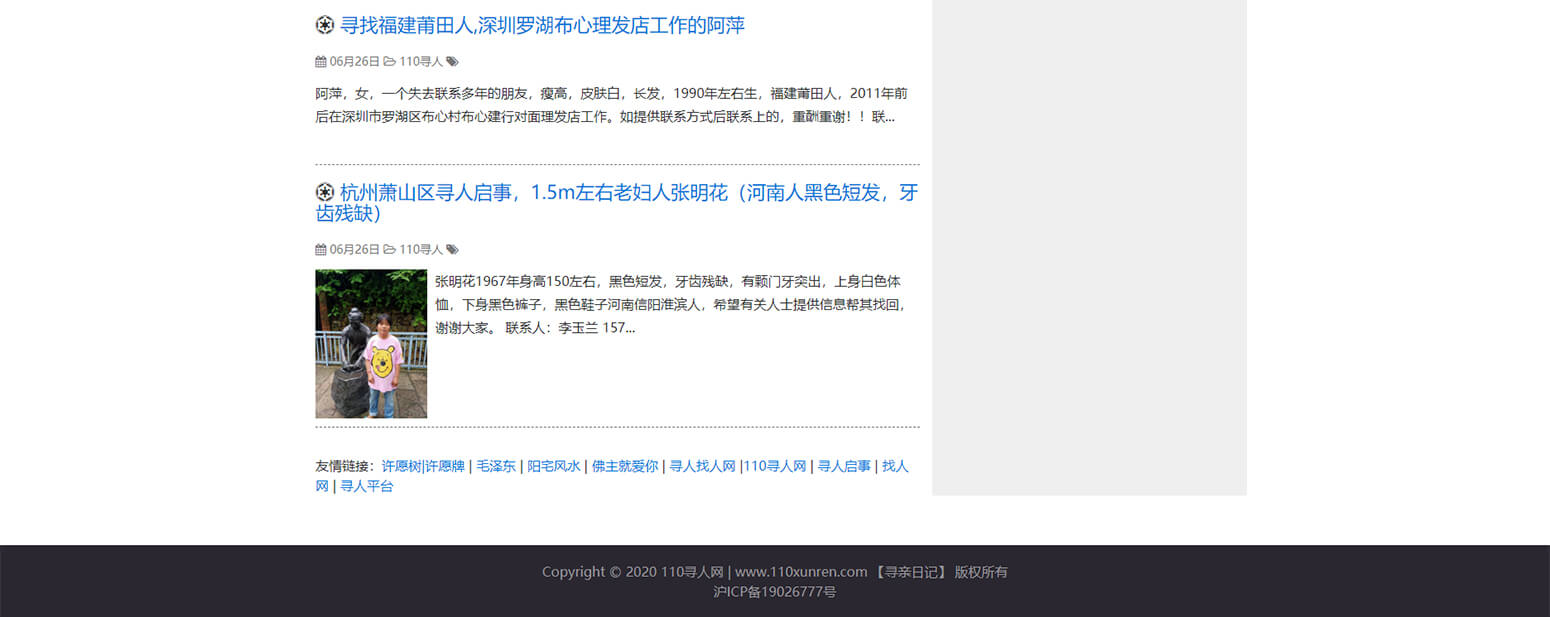
Task: Click the tags icon in the 张明花 post
Action: coord(452,250)
